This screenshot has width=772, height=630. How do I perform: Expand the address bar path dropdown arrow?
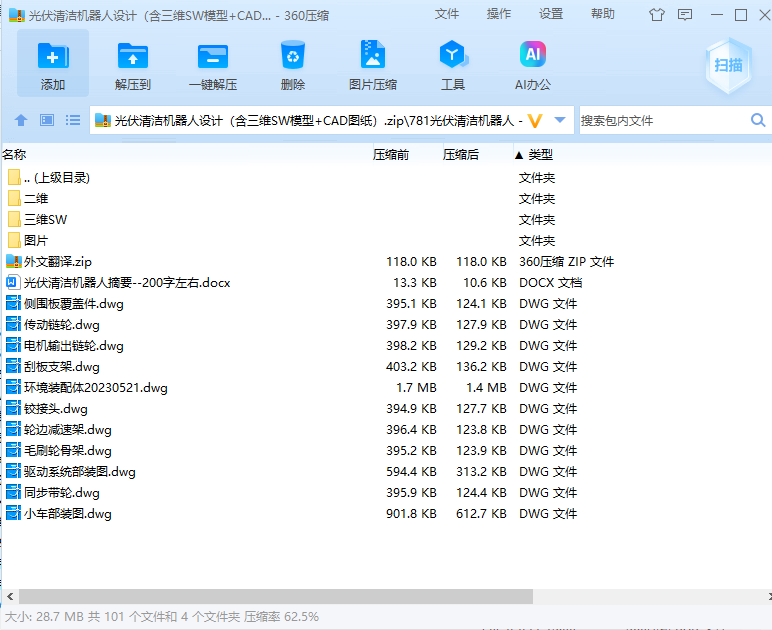coord(560,120)
